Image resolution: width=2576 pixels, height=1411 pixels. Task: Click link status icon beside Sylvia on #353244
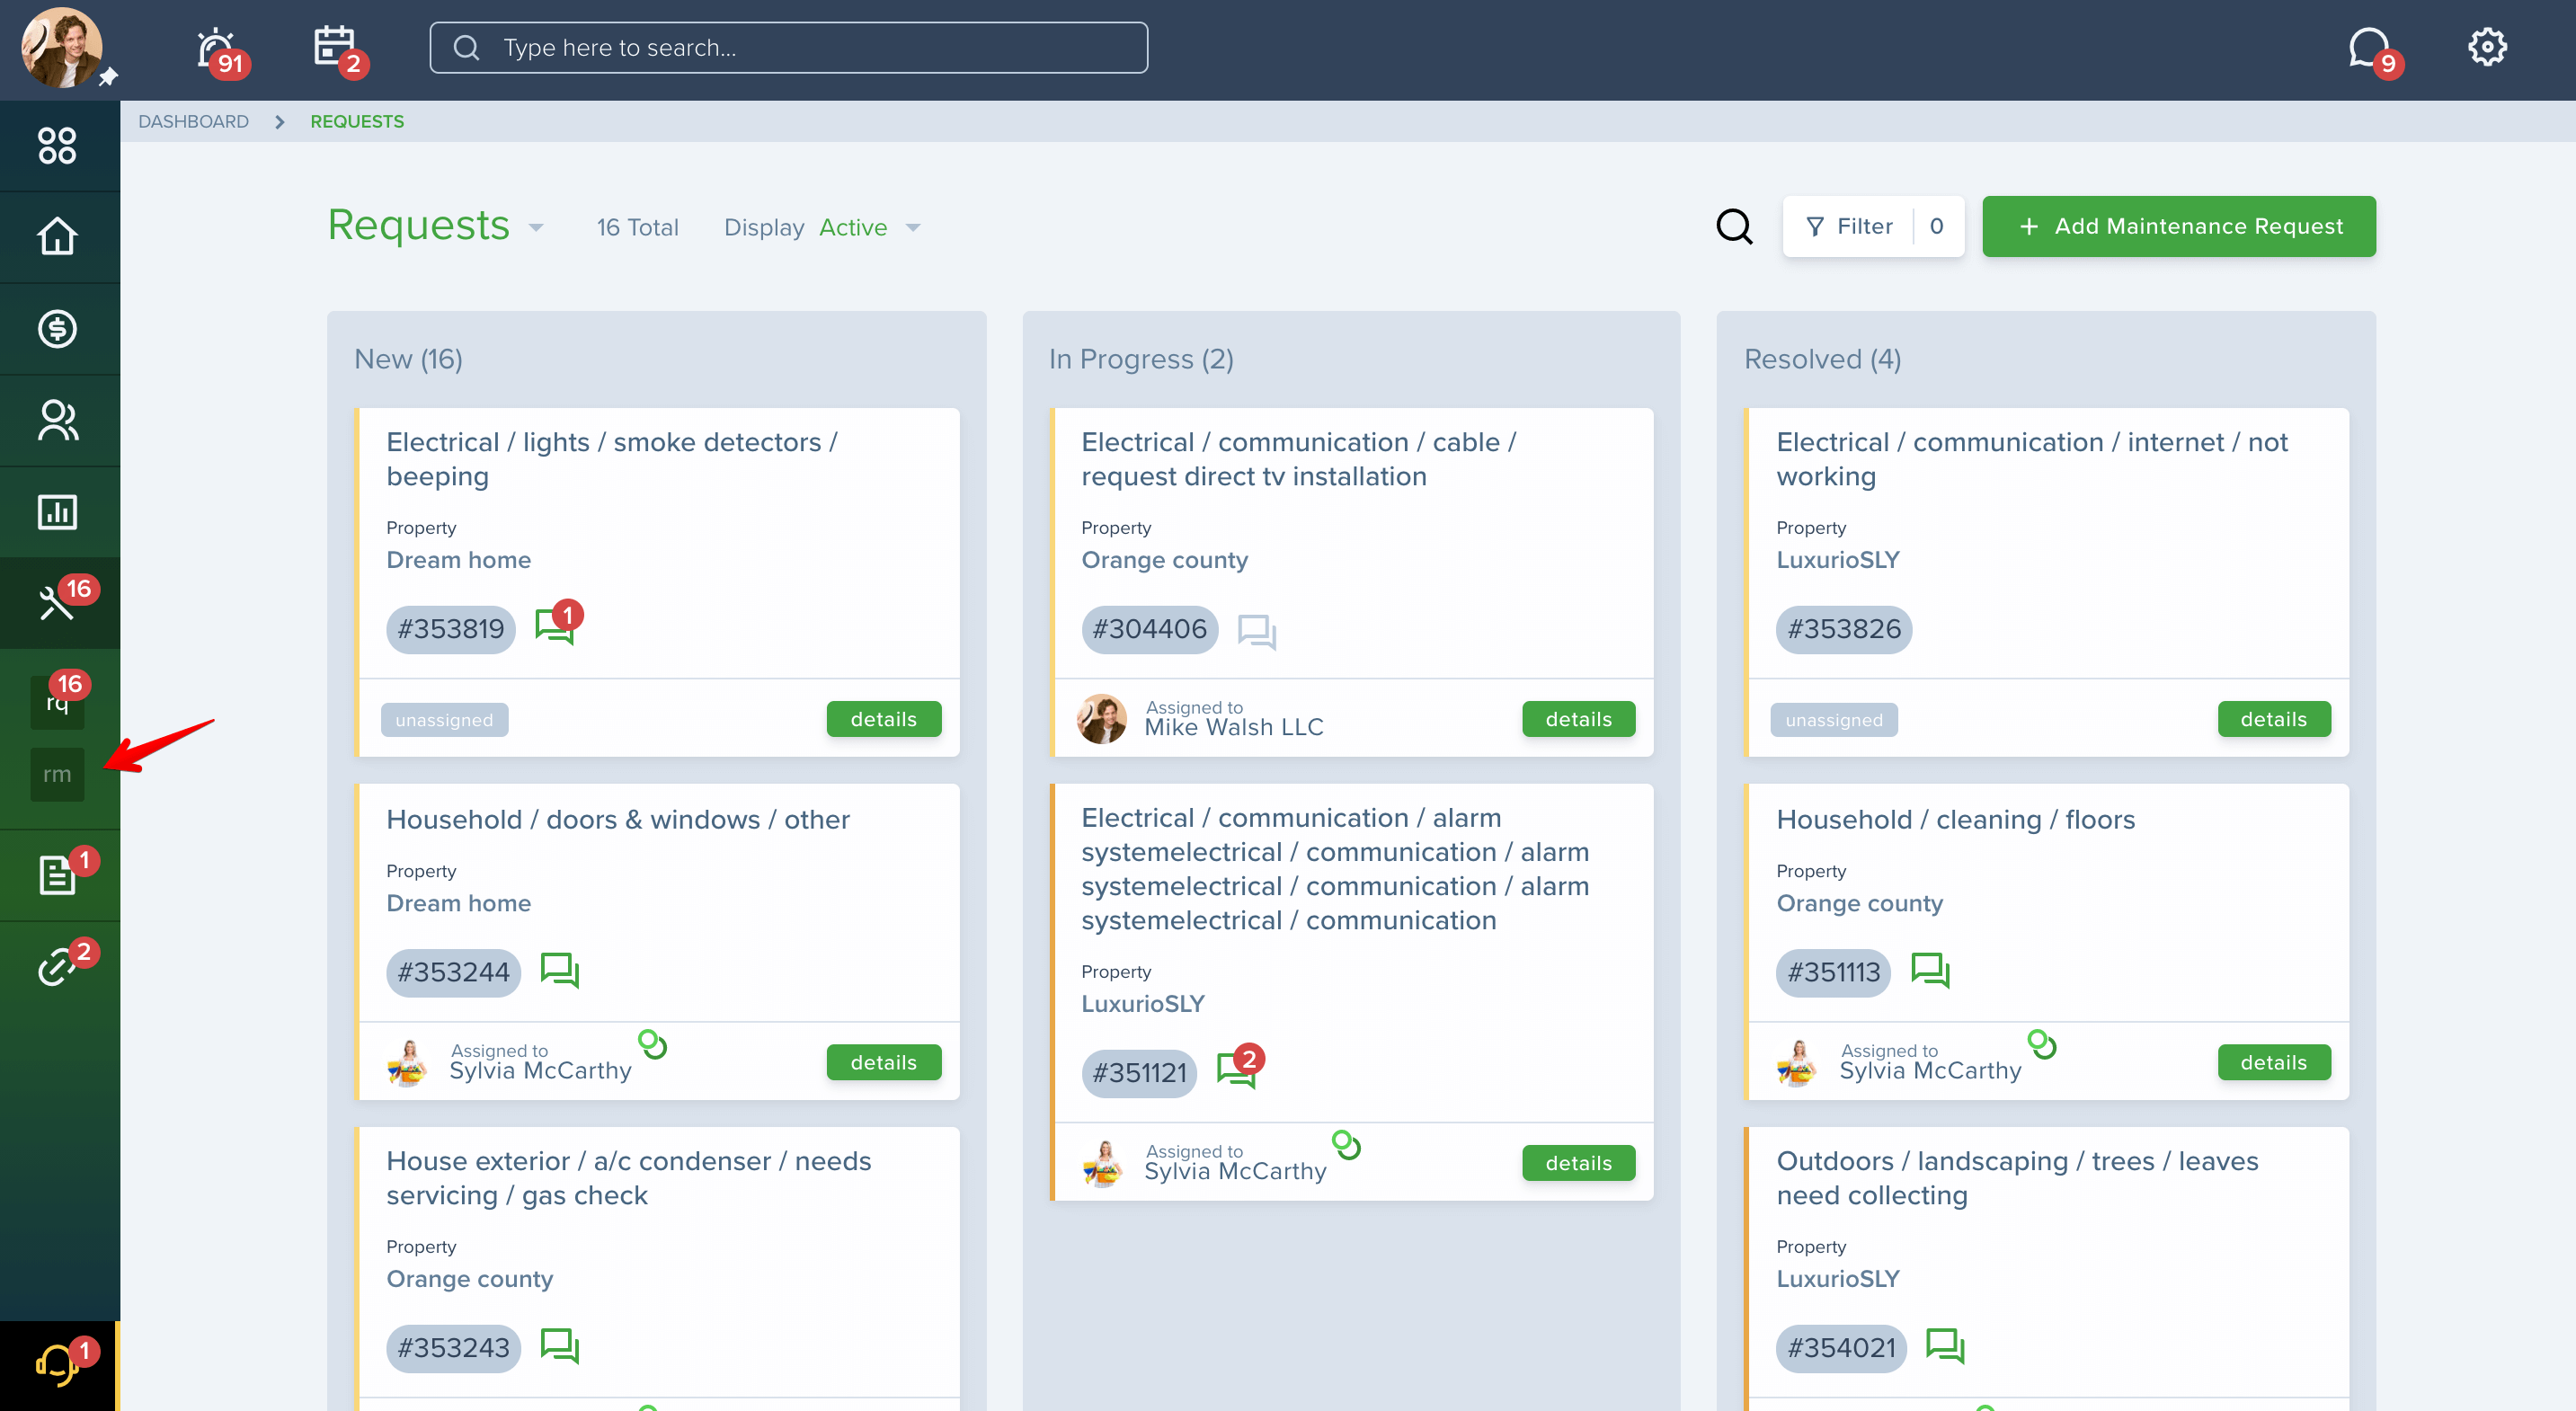pos(652,1044)
